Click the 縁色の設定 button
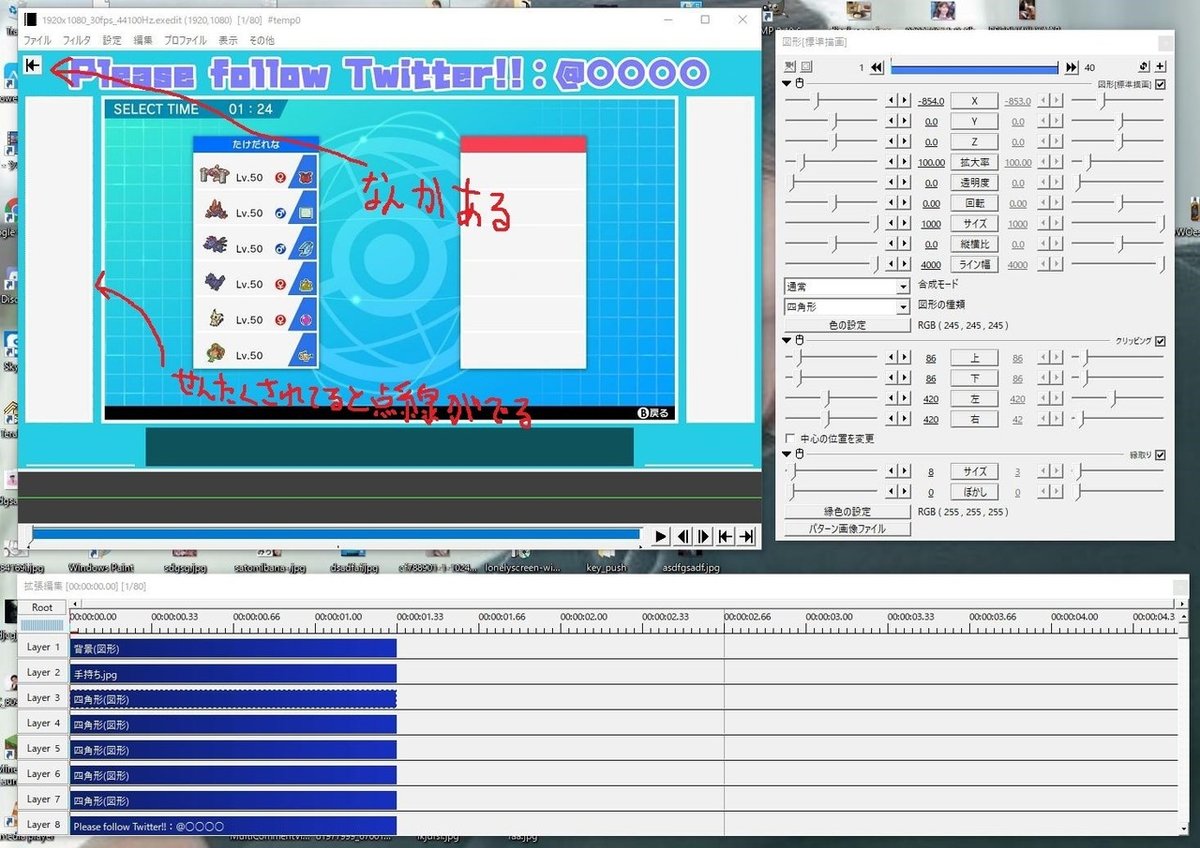Viewport: 1200px width, 848px height. point(848,512)
